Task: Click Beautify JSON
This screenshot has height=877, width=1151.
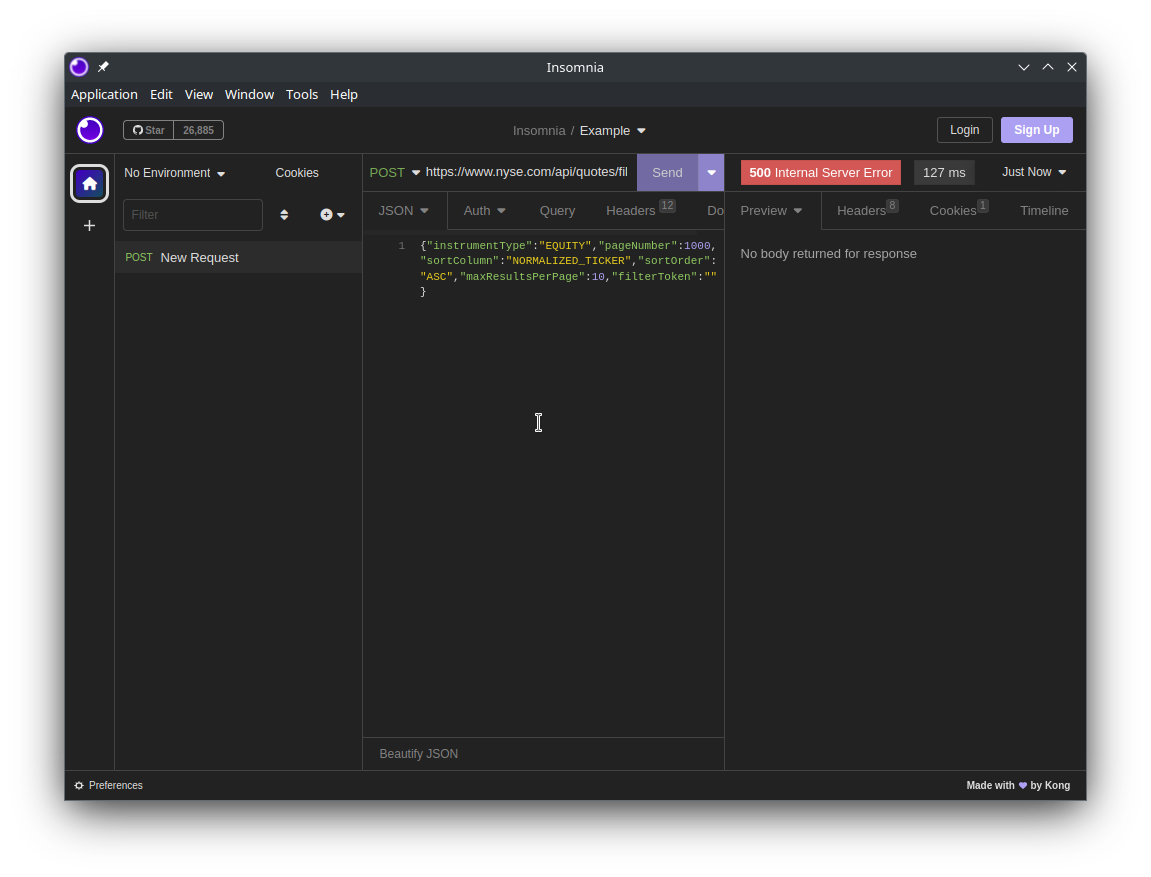Action: click(x=419, y=754)
